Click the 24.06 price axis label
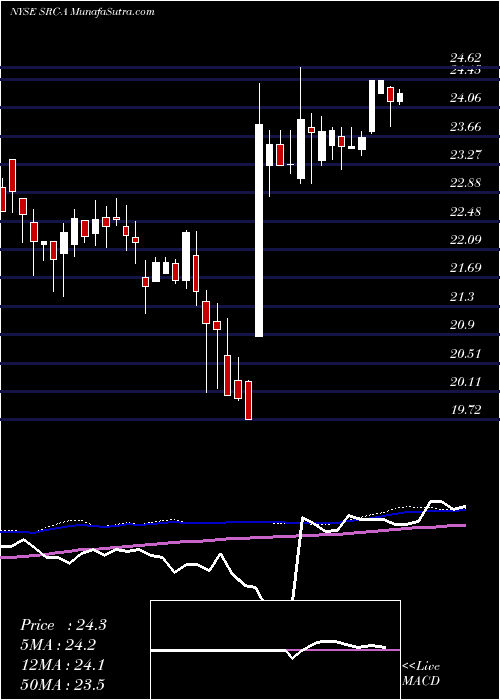The width and height of the screenshot is (500, 700). [466, 98]
